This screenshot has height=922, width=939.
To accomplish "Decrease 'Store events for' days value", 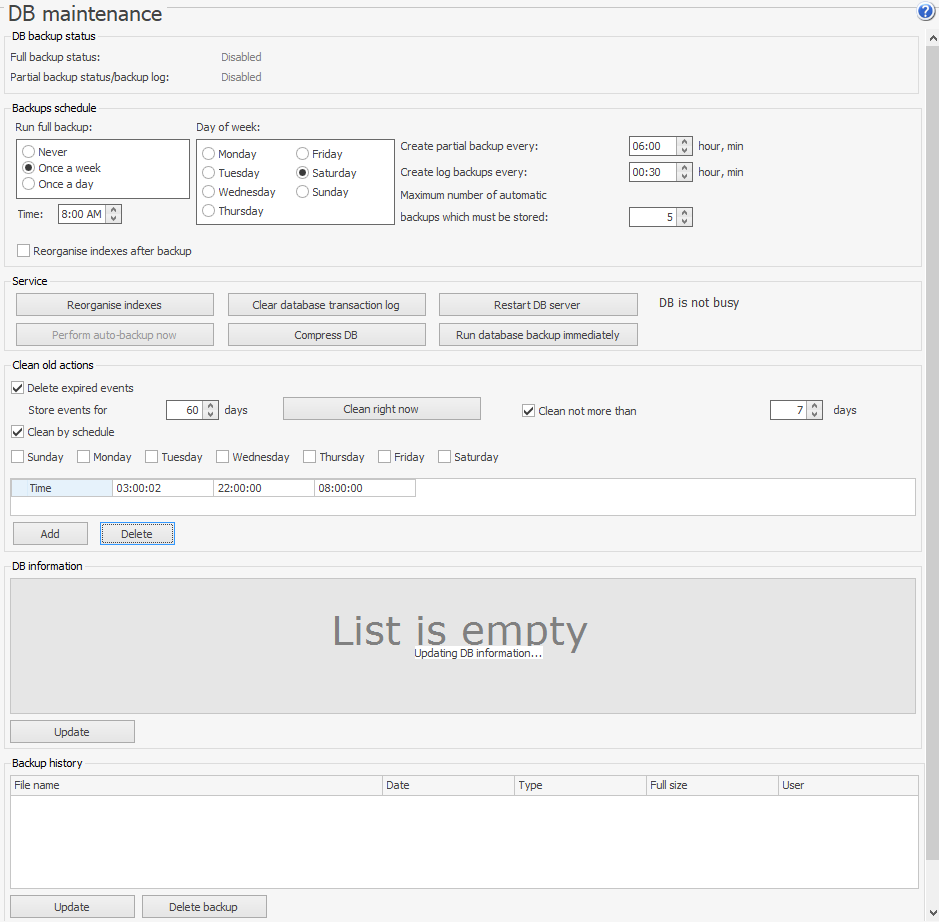I will click(x=211, y=414).
